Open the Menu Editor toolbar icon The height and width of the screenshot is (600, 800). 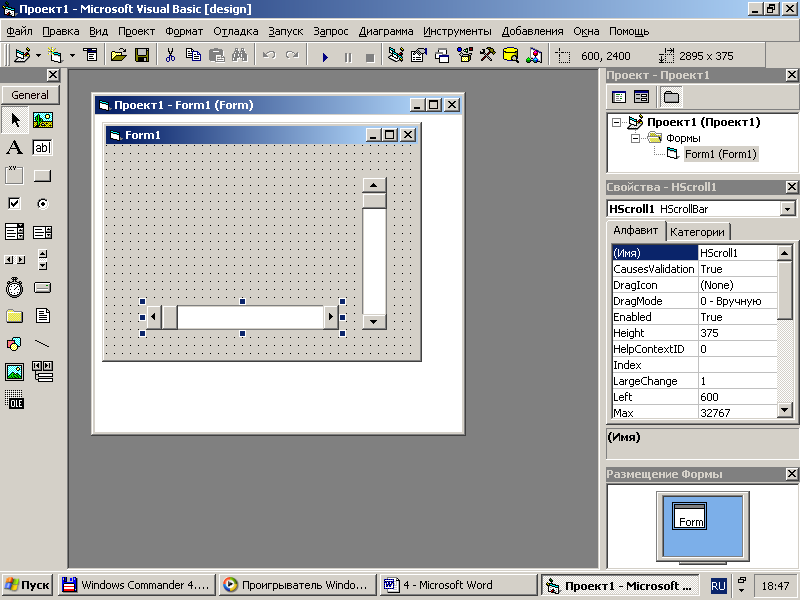point(91,55)
